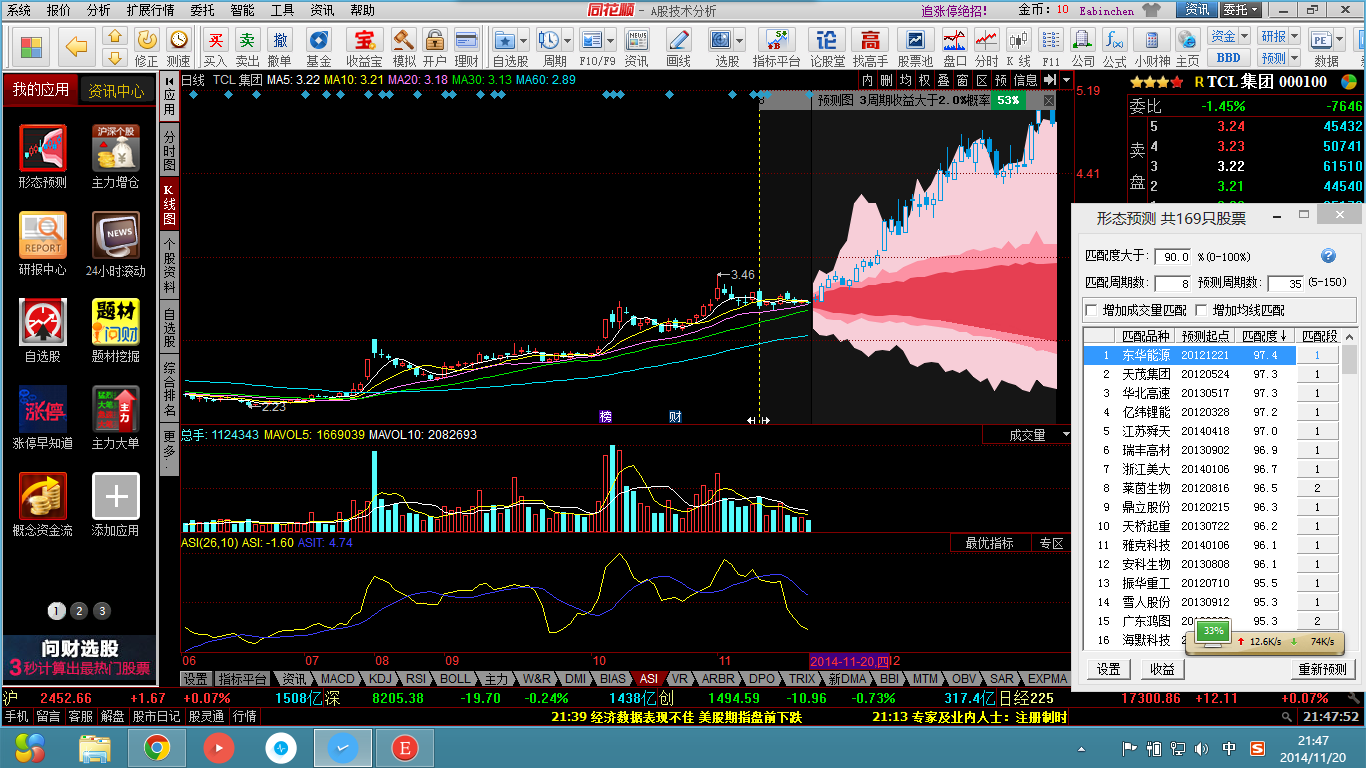
Task: Click the 盘口 toolbar icon
Action: pos(954,46)
